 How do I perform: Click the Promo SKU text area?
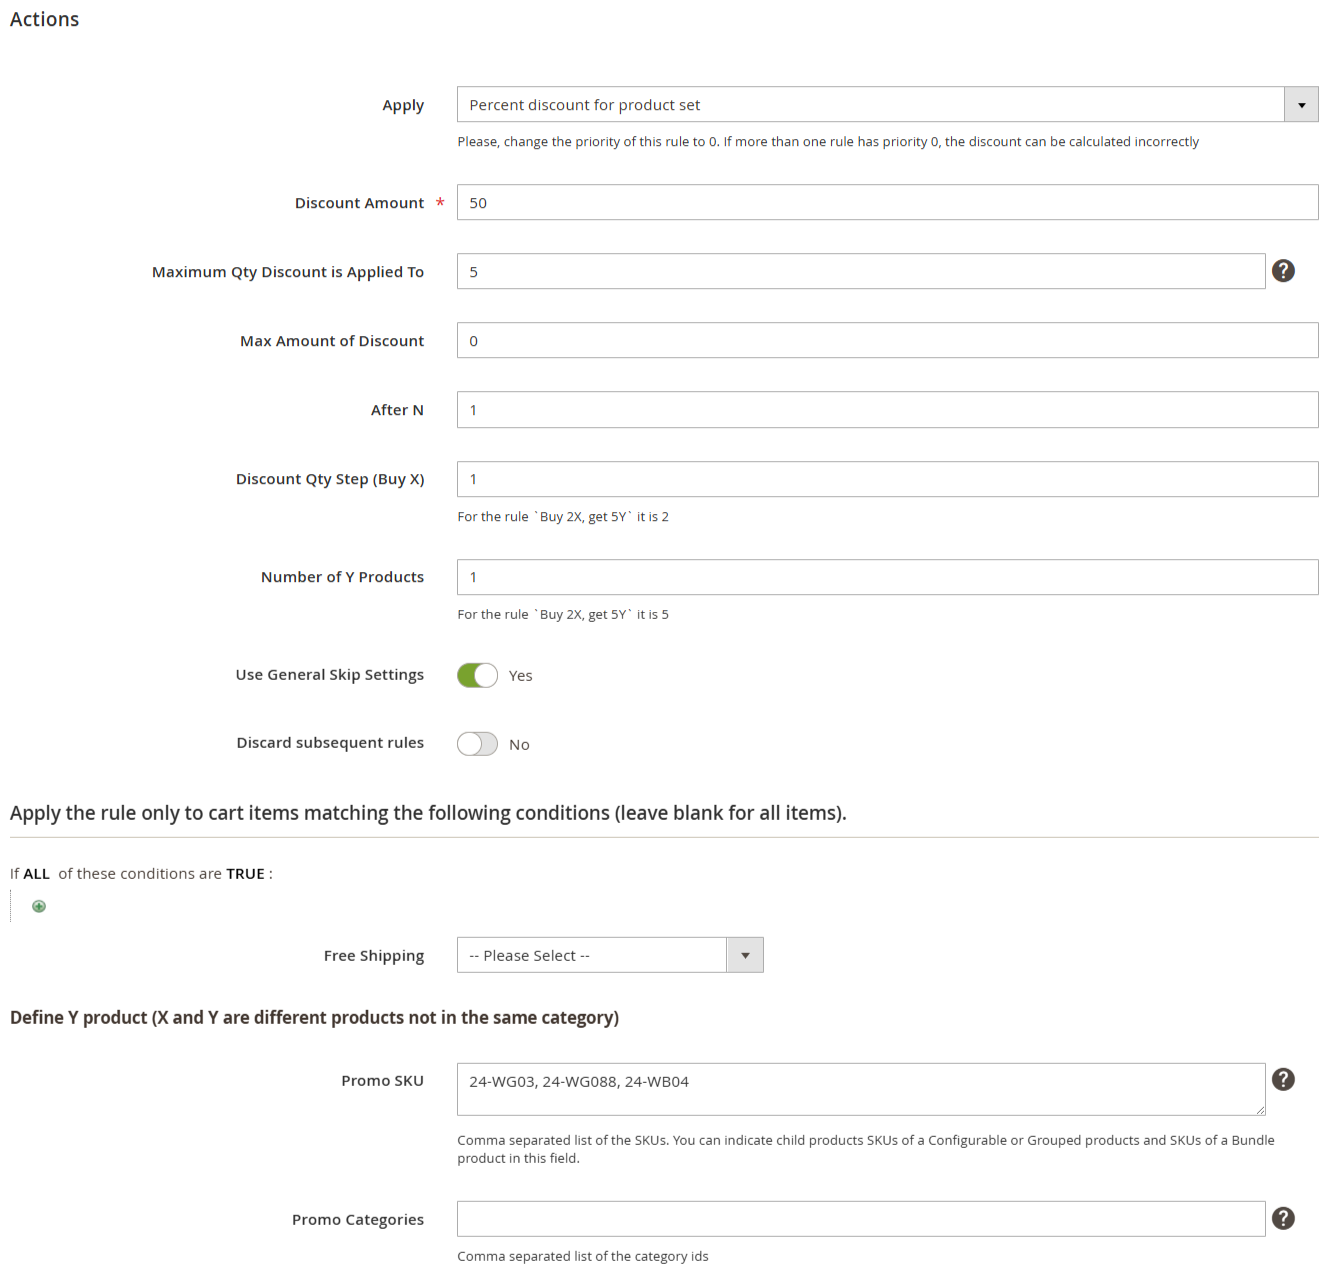[x=861, y=1089]
